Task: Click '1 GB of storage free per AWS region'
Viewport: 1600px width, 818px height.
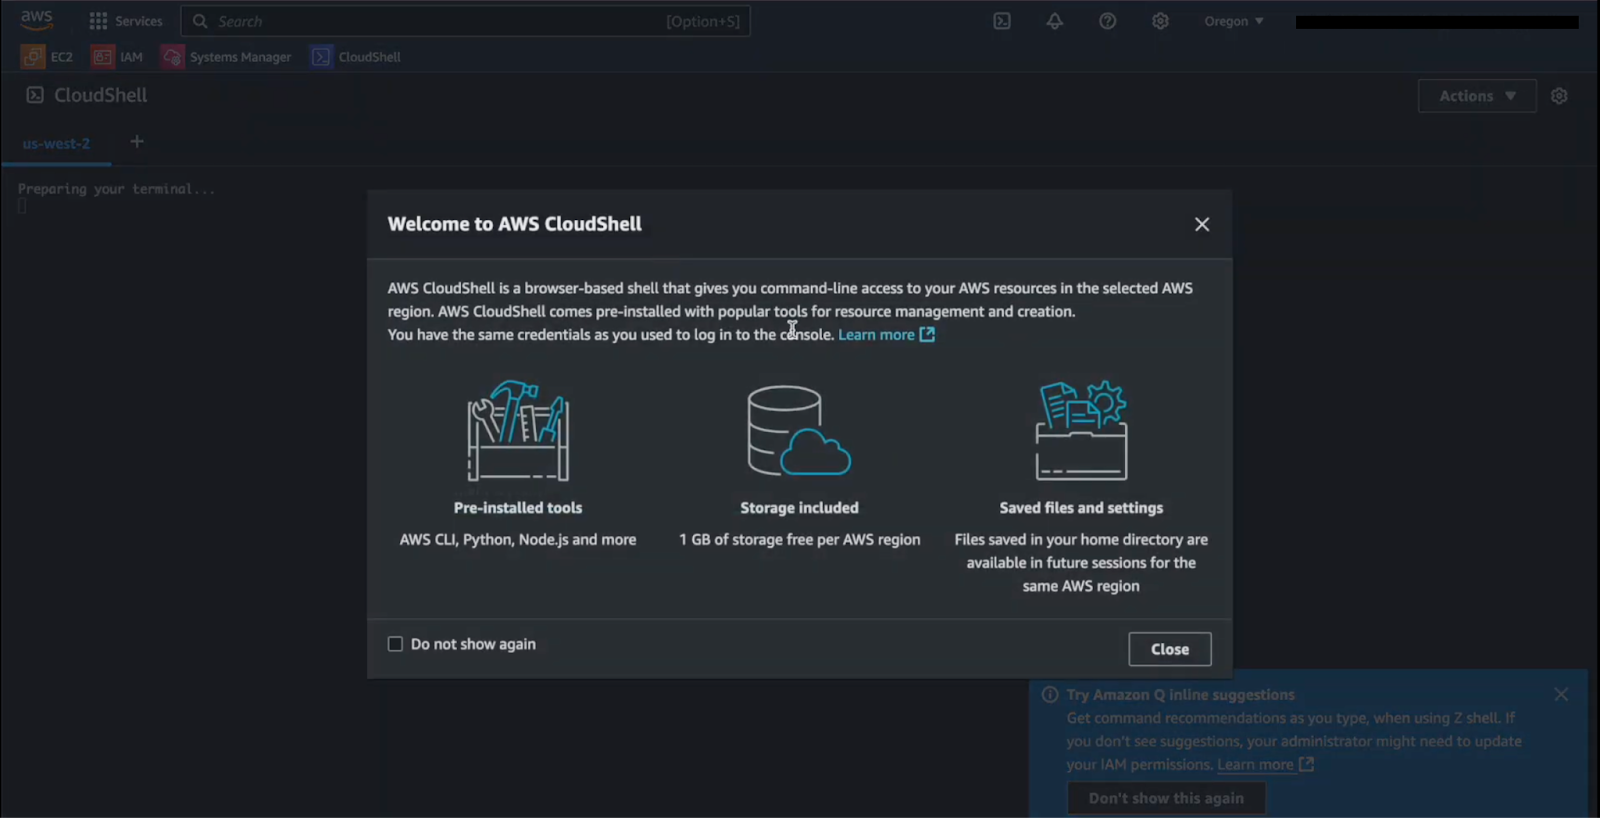Action: coord(799,540)
